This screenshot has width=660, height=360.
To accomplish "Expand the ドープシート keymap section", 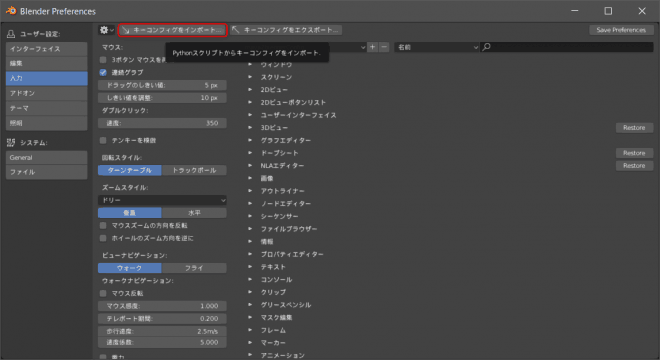I will (250, 153).
